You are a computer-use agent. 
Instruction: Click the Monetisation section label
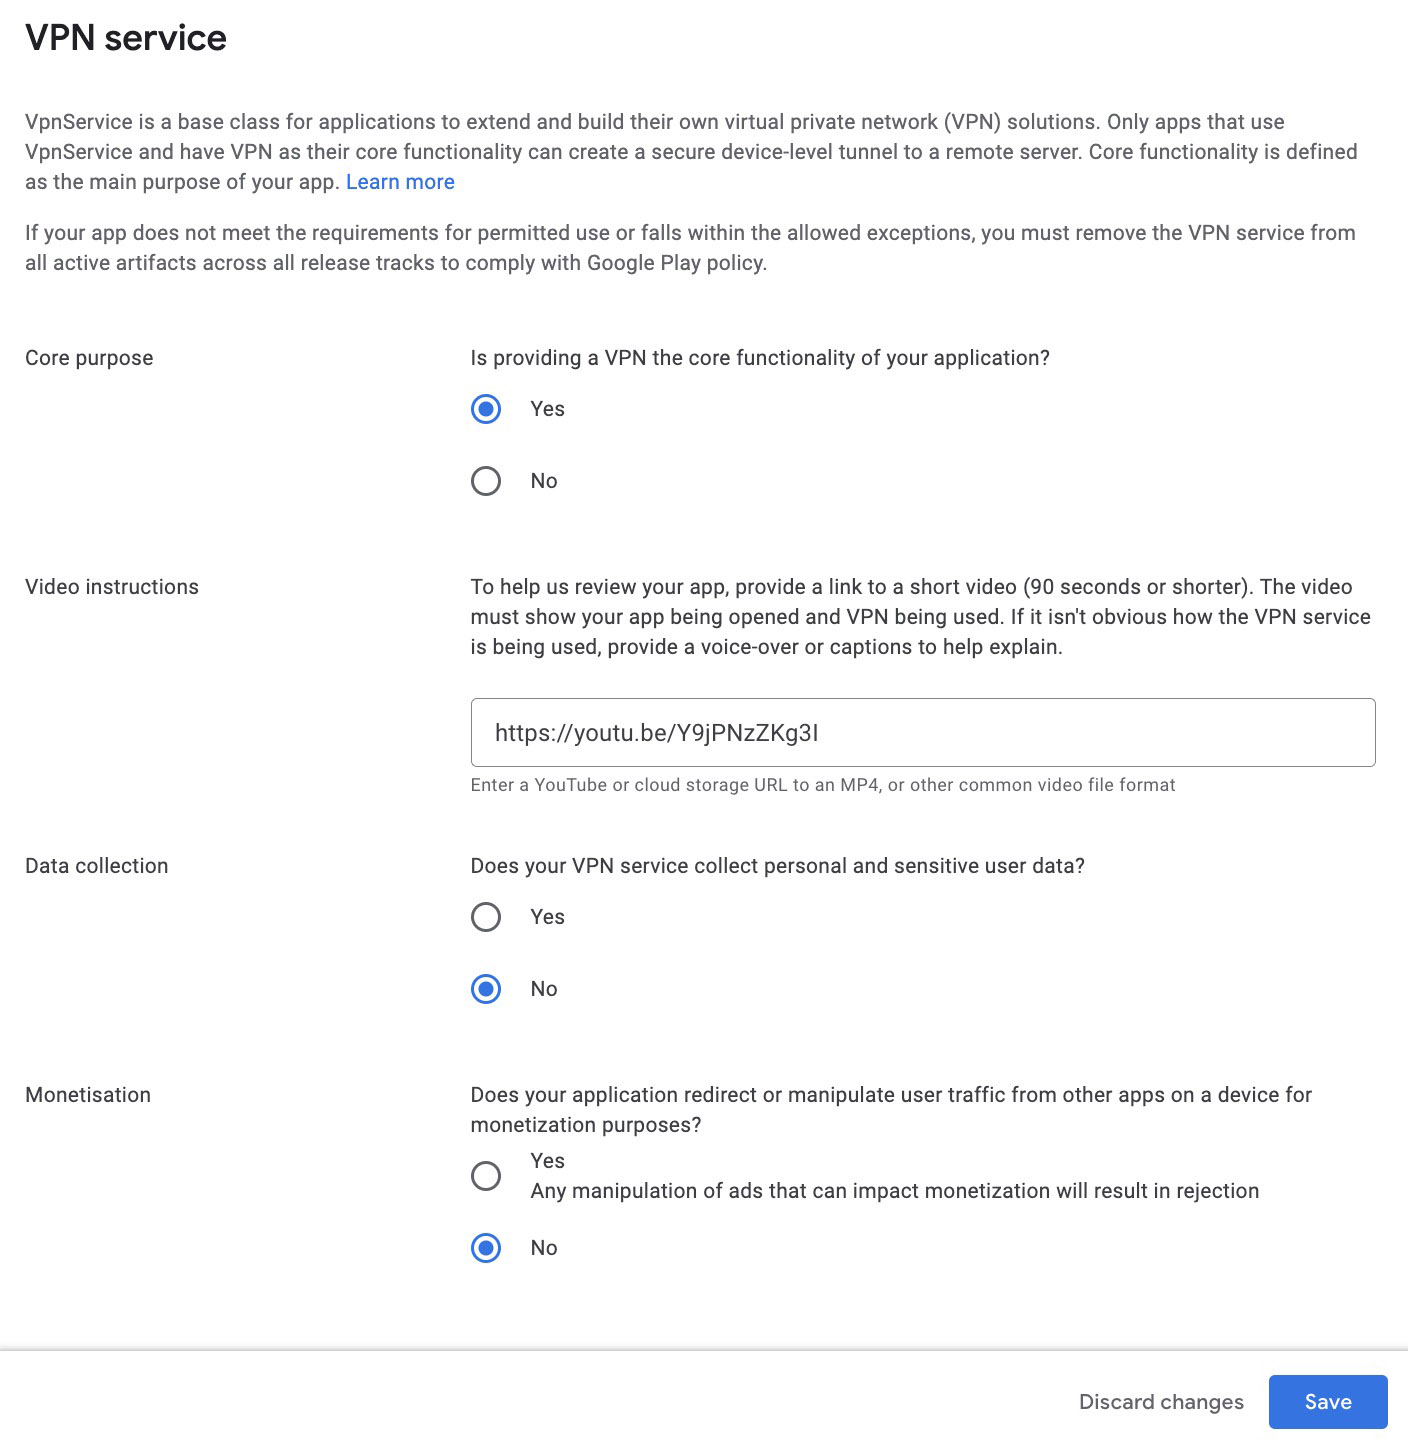88,1095
